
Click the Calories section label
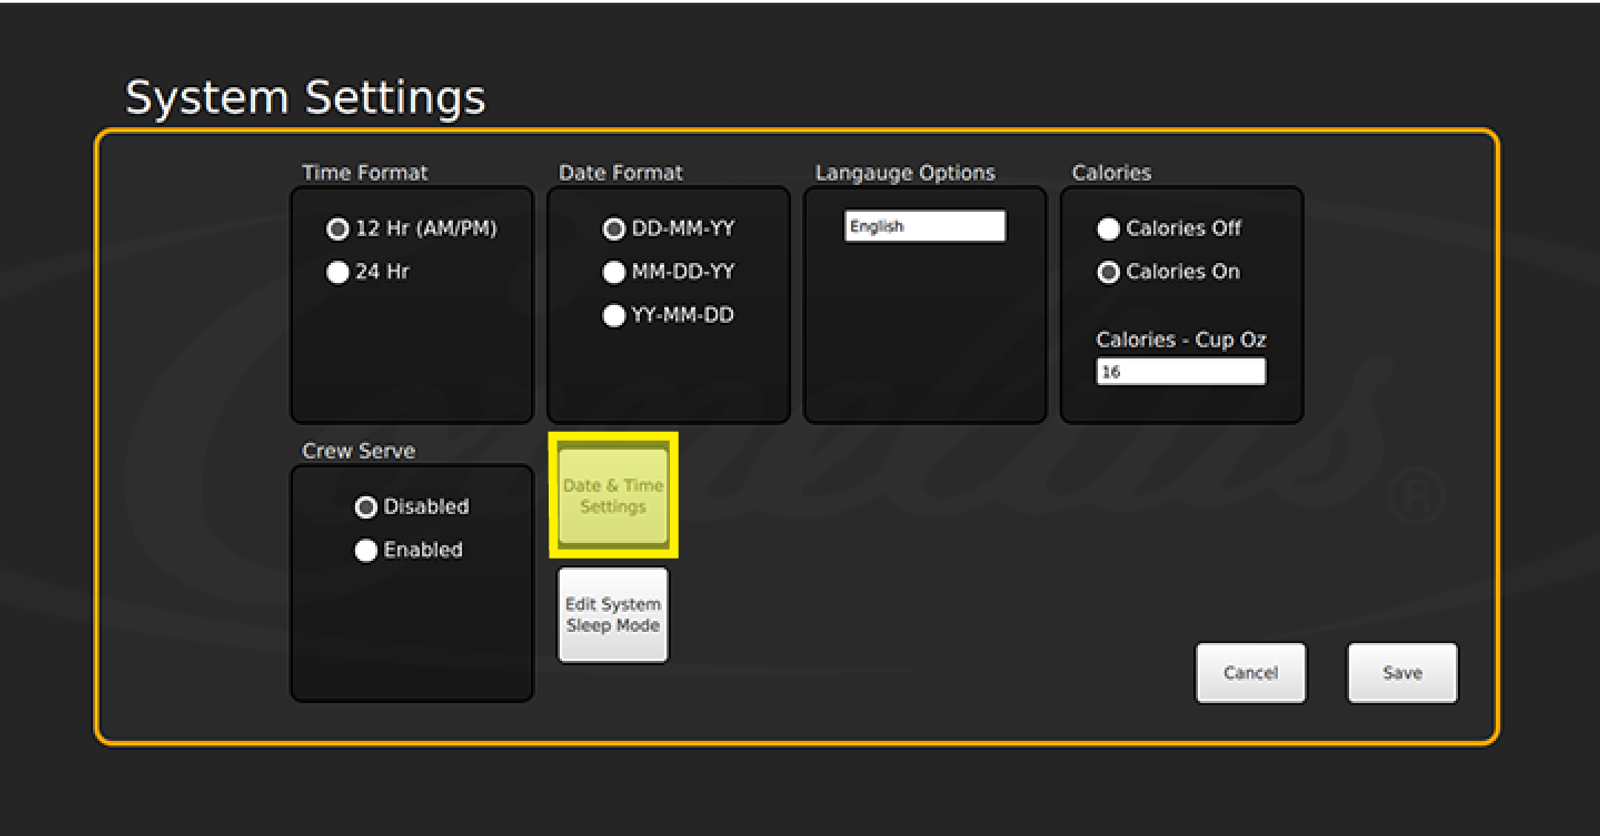pos(1111,172)
